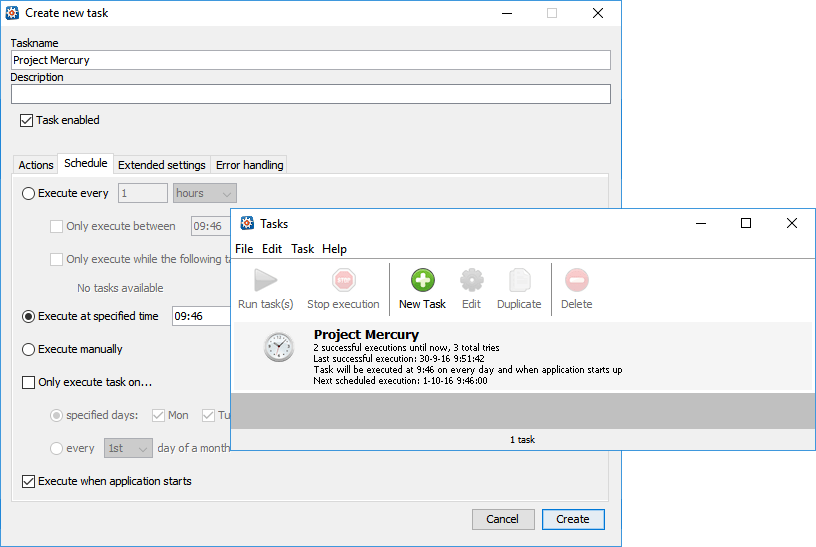Select the clock icon of Project Mercury task
Image resolution: width=816 pixels, height=547 pixels.
pyautogui.click(x=279, y=347)
